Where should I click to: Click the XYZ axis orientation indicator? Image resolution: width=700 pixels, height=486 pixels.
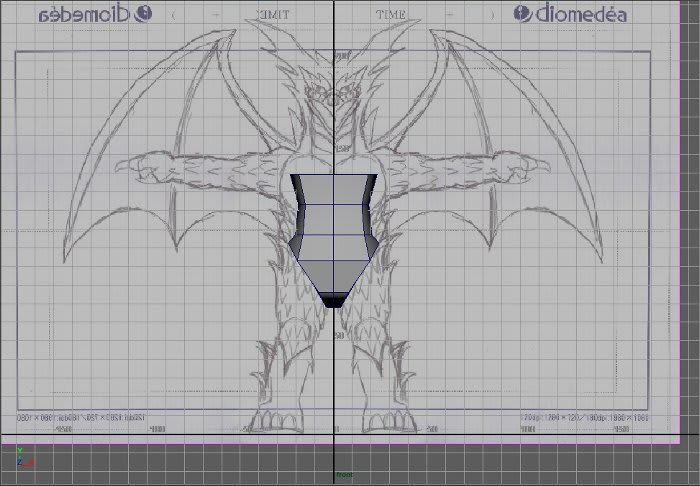coord(25,457)
